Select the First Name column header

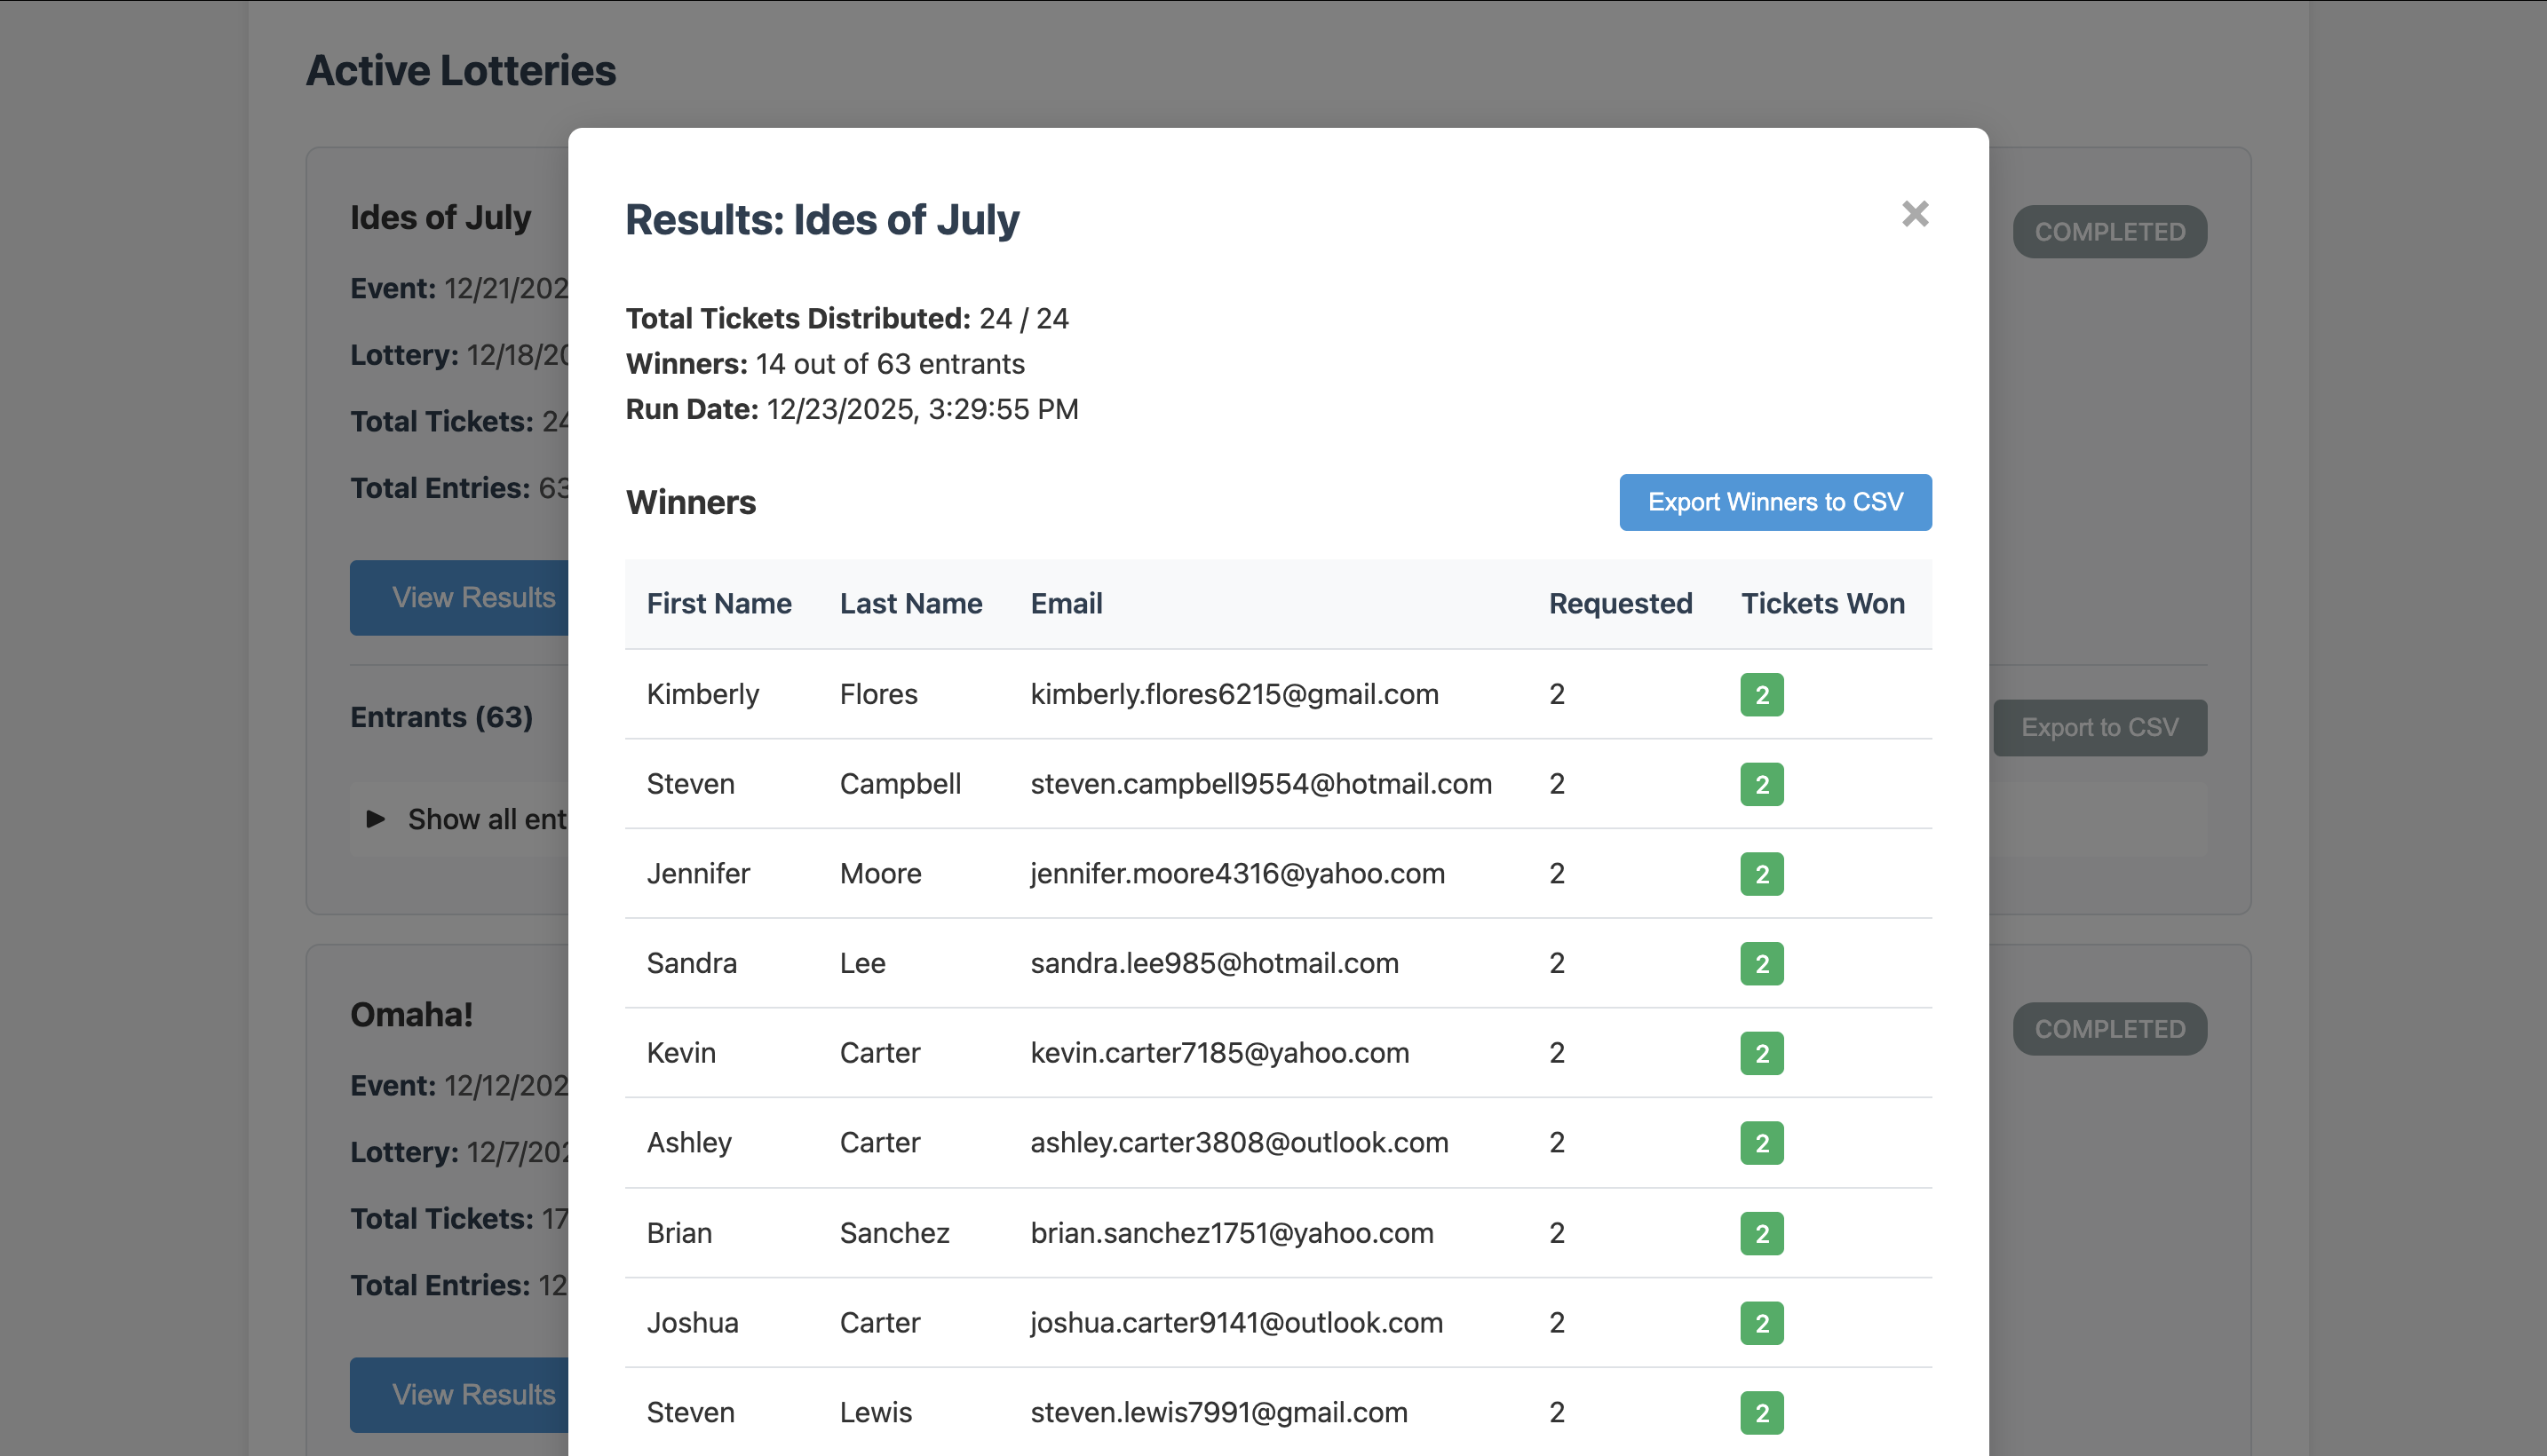coord(719,603)
